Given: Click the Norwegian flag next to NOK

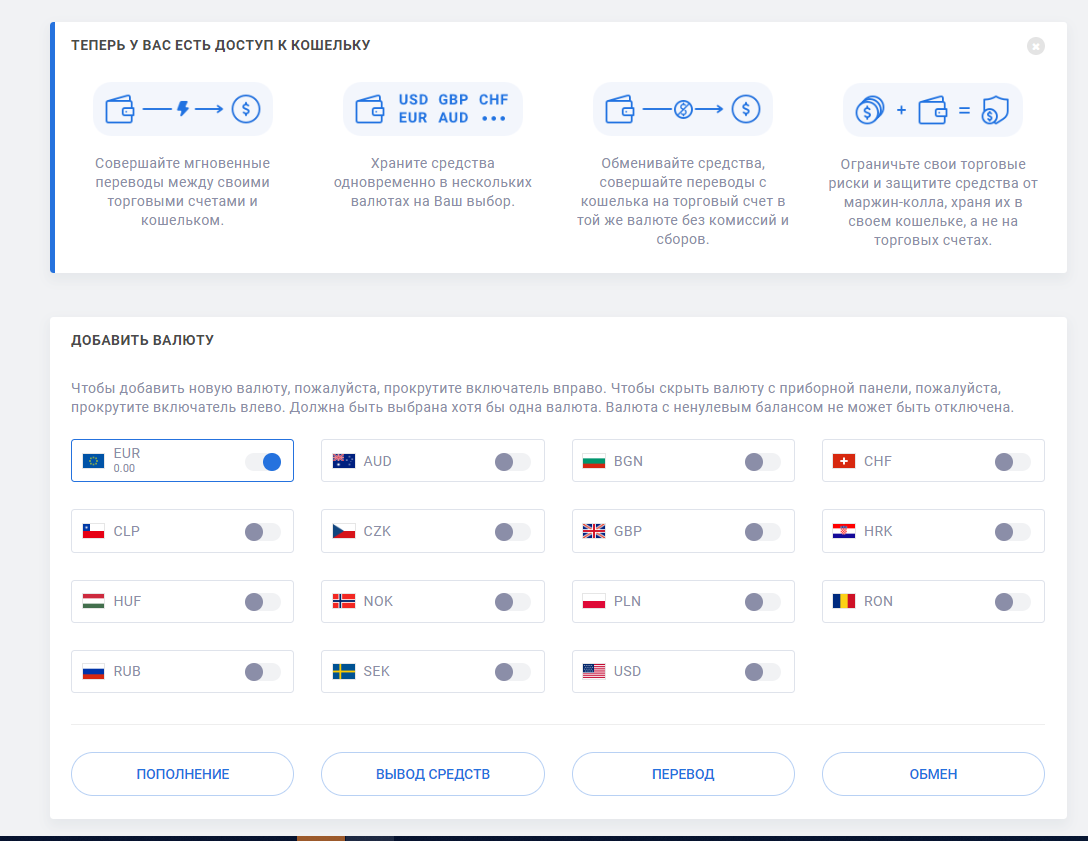Looking at the screenshot, I should [x=343, y=601].
